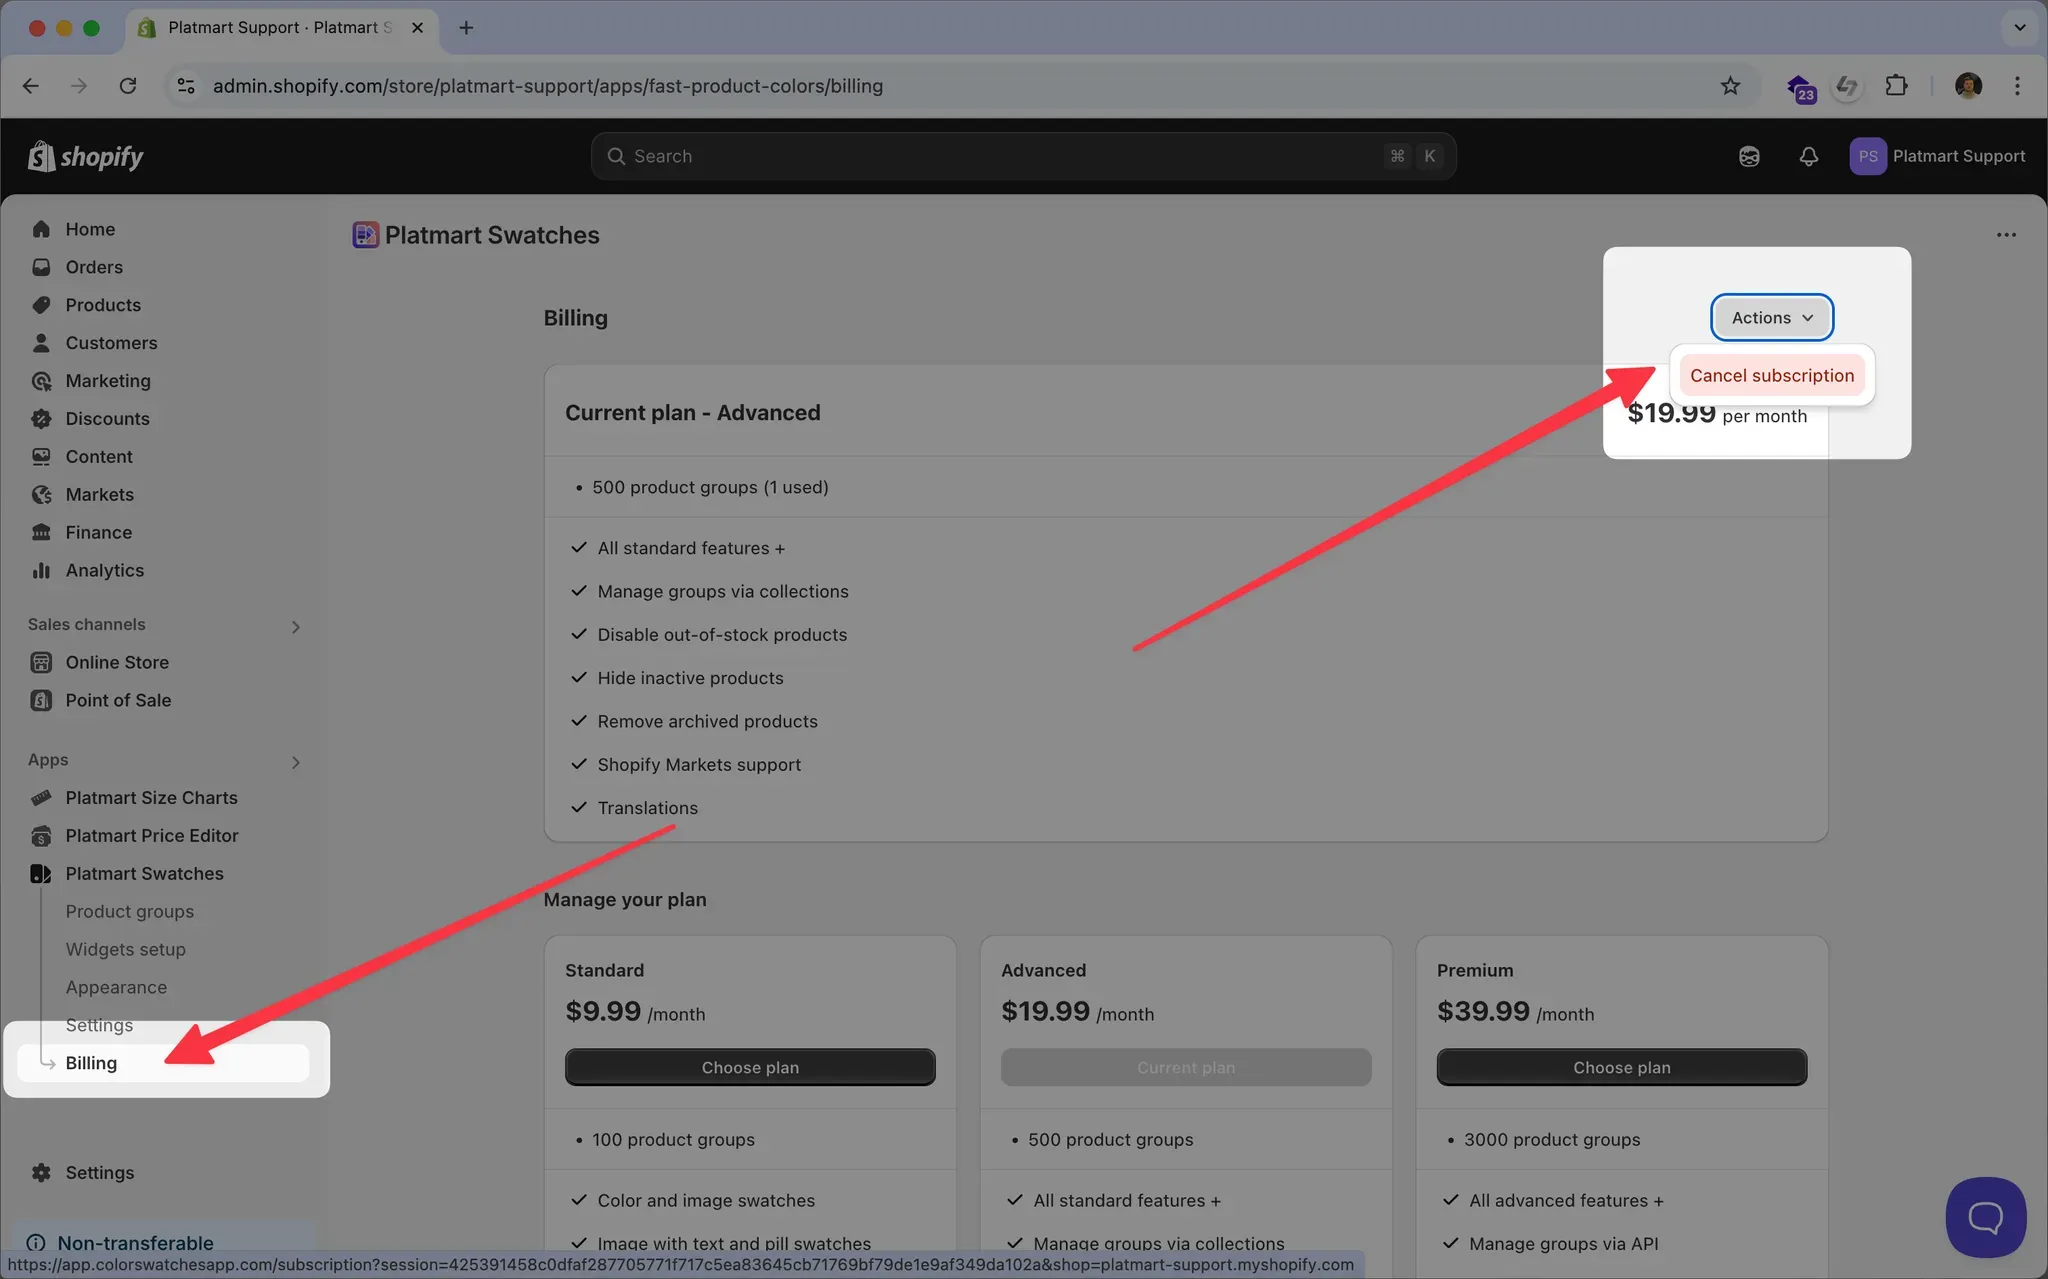Open Chrome's three-dot menu
This screenshot has height=1279, width=2048.
coord(2017,86)
